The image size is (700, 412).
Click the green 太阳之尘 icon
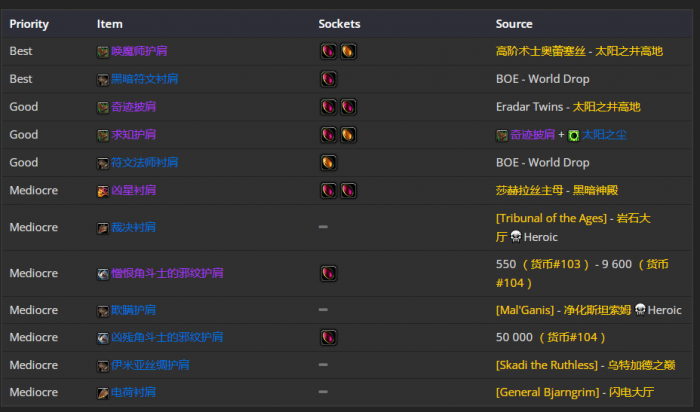tap(573, 135)
